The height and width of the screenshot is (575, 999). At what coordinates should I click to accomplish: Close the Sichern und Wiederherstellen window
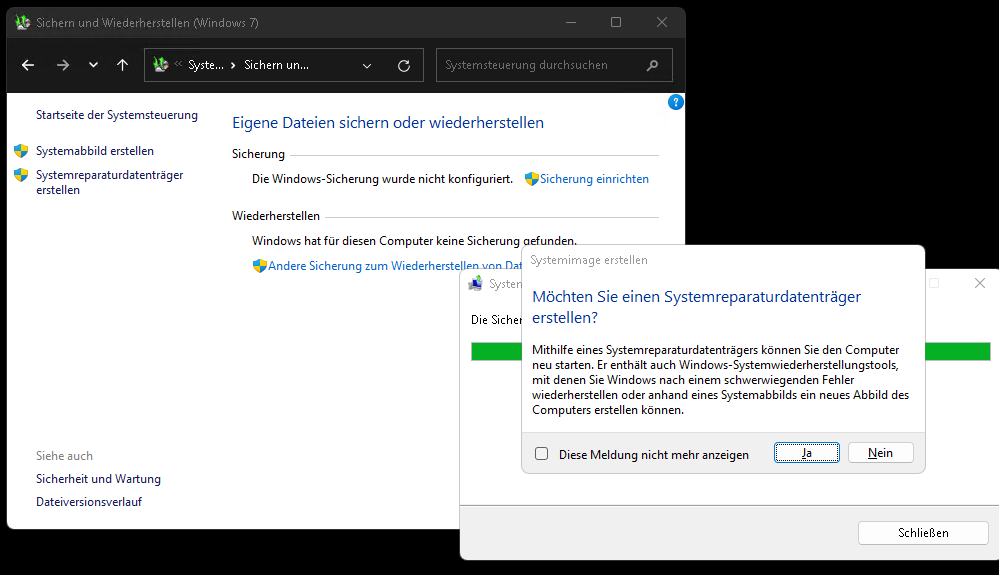pos(662,22)
